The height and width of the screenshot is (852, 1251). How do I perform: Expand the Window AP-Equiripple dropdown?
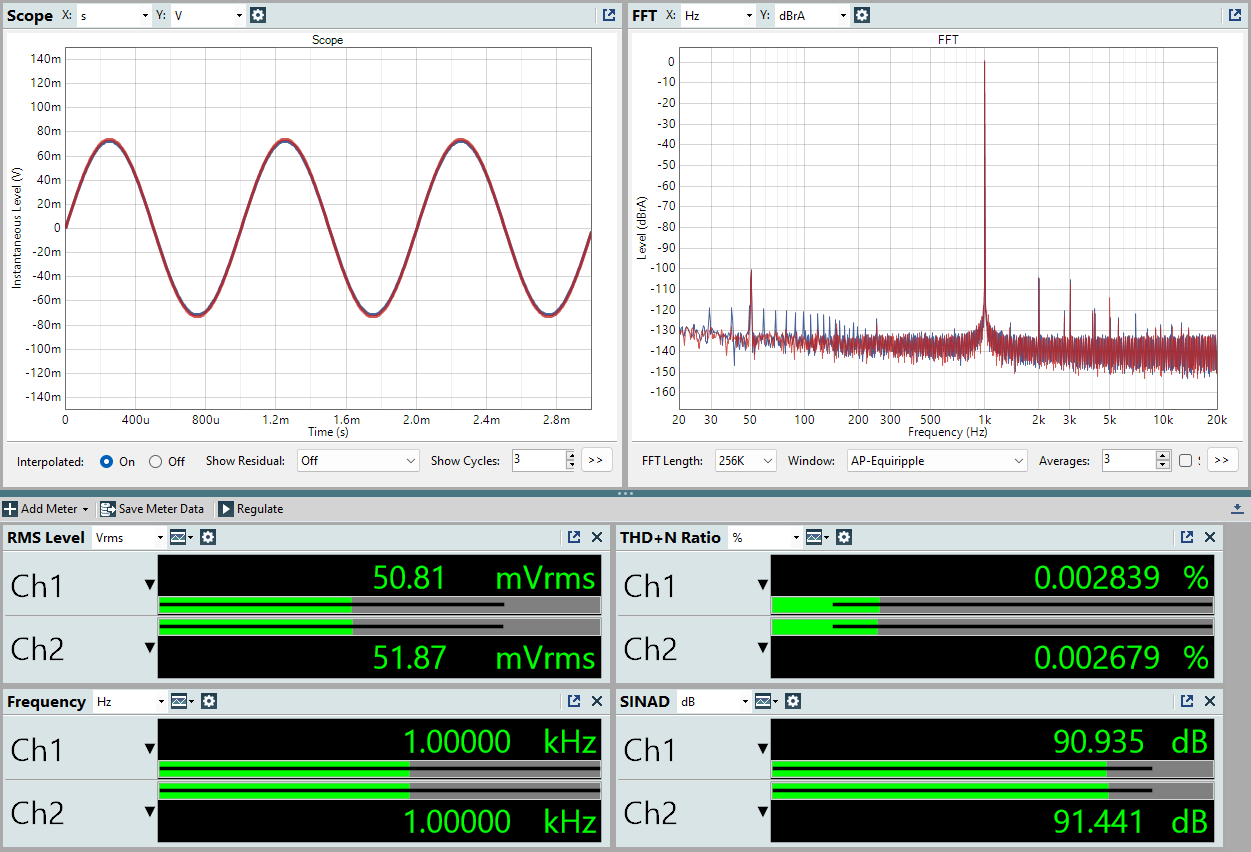[x=936, y=461]
